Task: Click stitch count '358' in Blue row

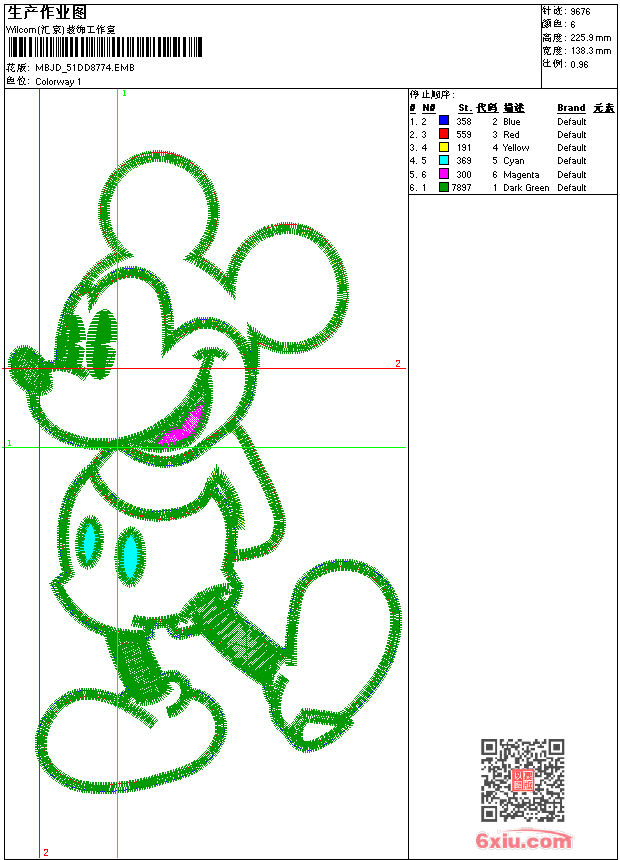Action: pyautogui.click(x=464, y=122)
